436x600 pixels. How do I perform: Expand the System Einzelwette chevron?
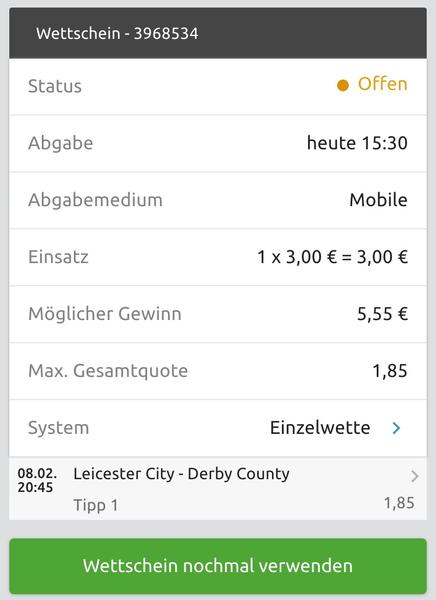[396, 428]
